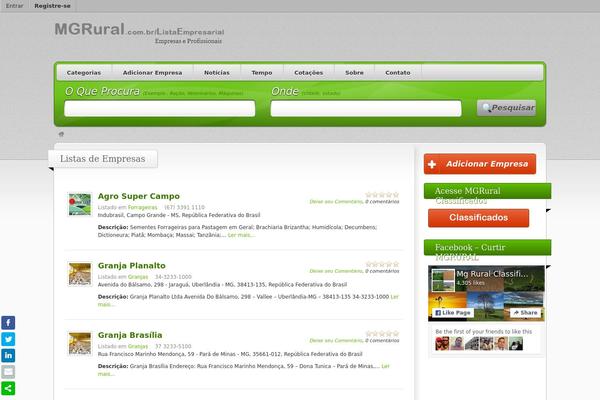The height and width of the screenshot is (400, 600).
Task: Click first friend avatar in Facebook widget
Action: click(442, 344)
